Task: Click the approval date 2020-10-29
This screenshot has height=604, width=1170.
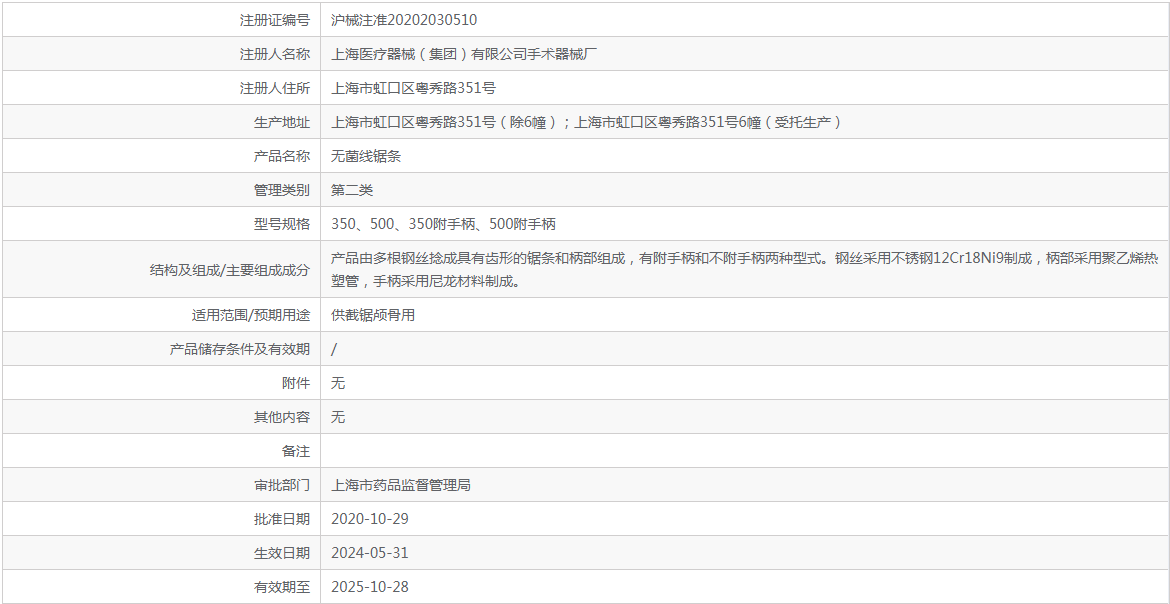Action: point(370,519)
